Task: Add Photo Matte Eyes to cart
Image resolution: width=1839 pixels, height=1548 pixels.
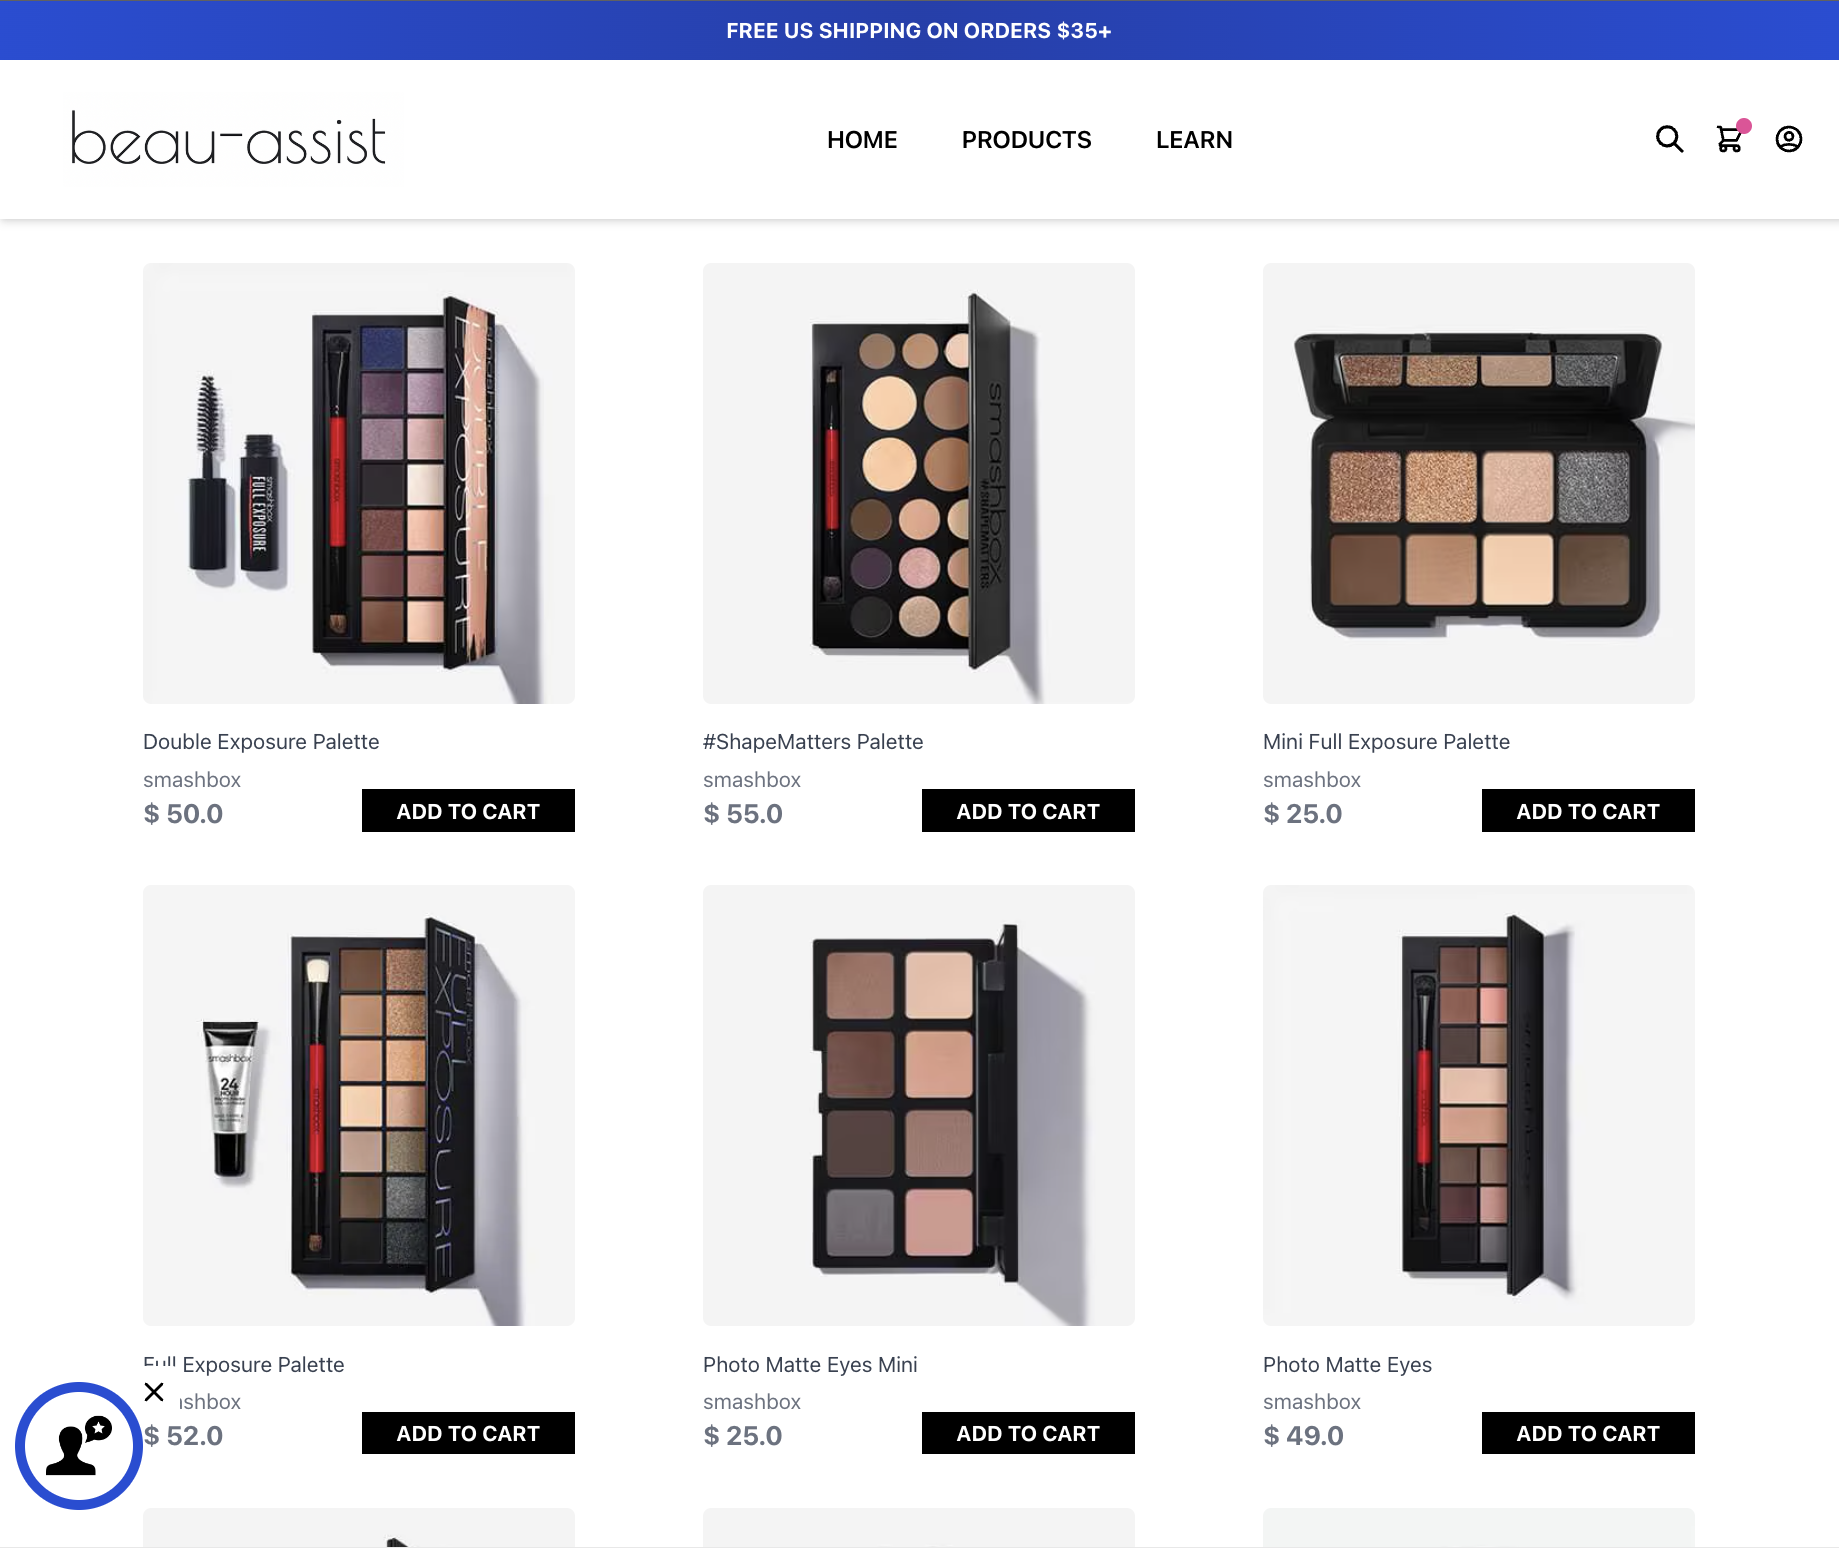Action: coord(1588,1433)
